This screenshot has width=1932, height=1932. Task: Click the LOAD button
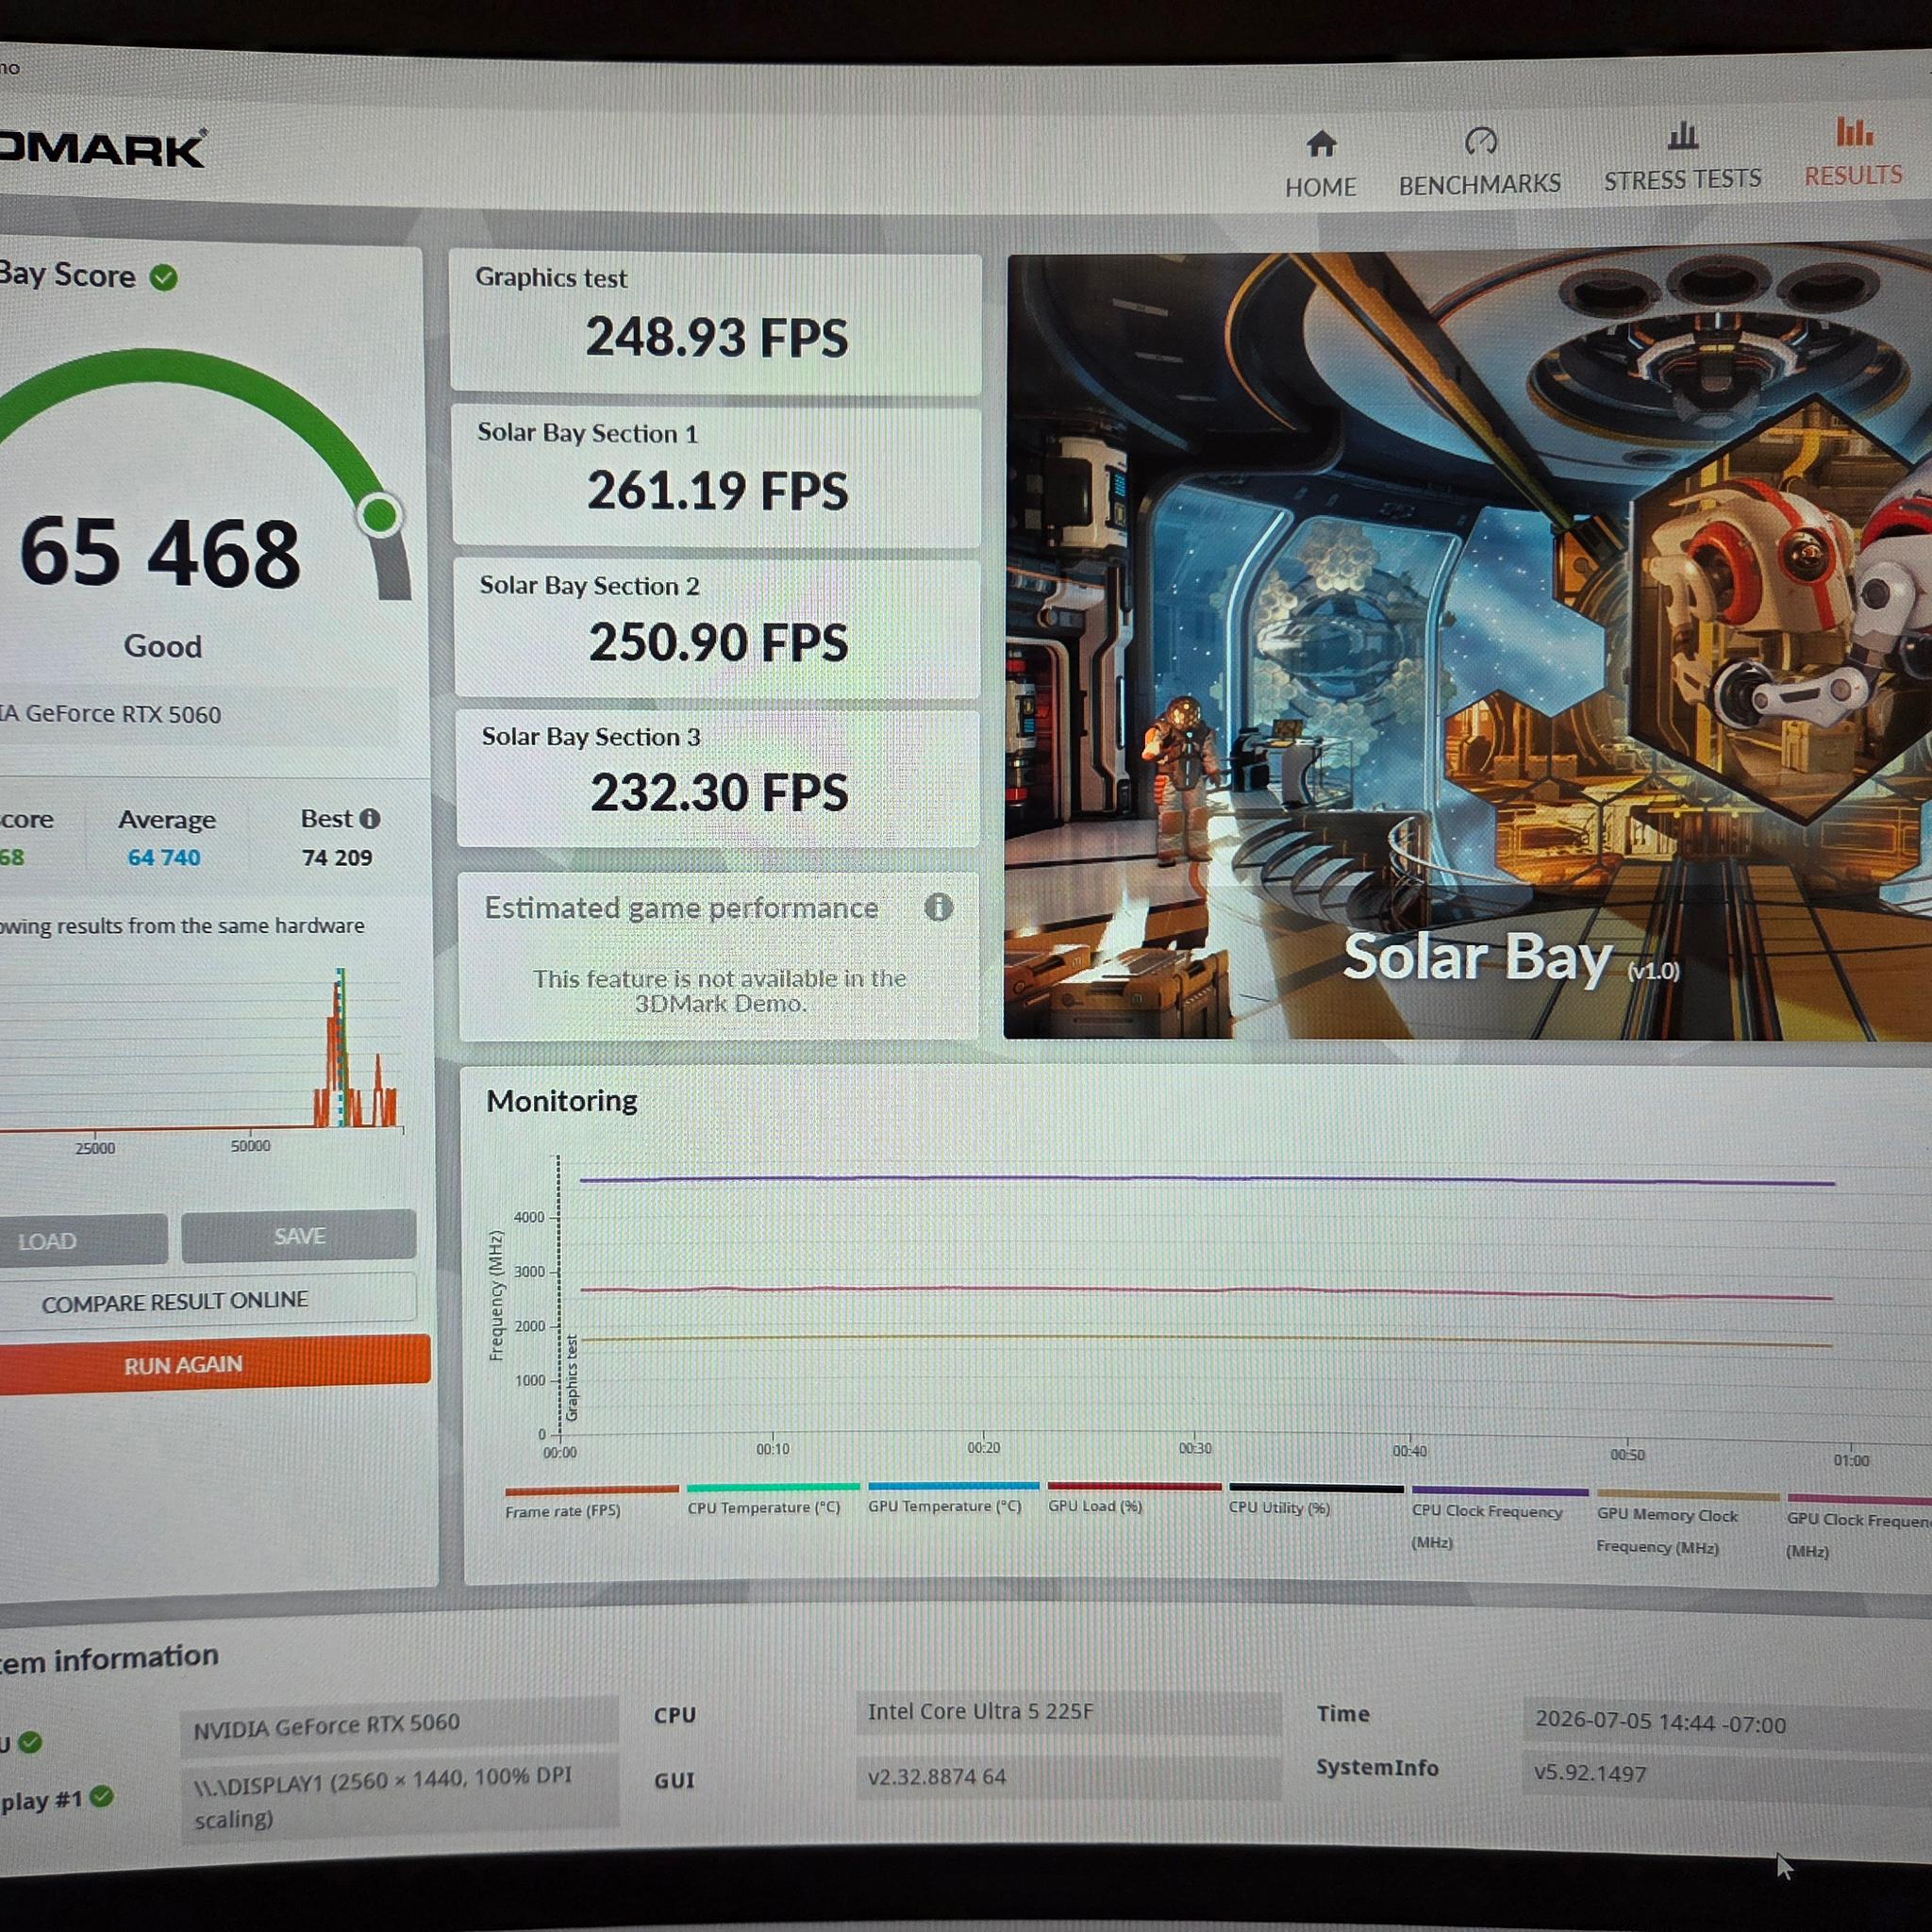84,1240
